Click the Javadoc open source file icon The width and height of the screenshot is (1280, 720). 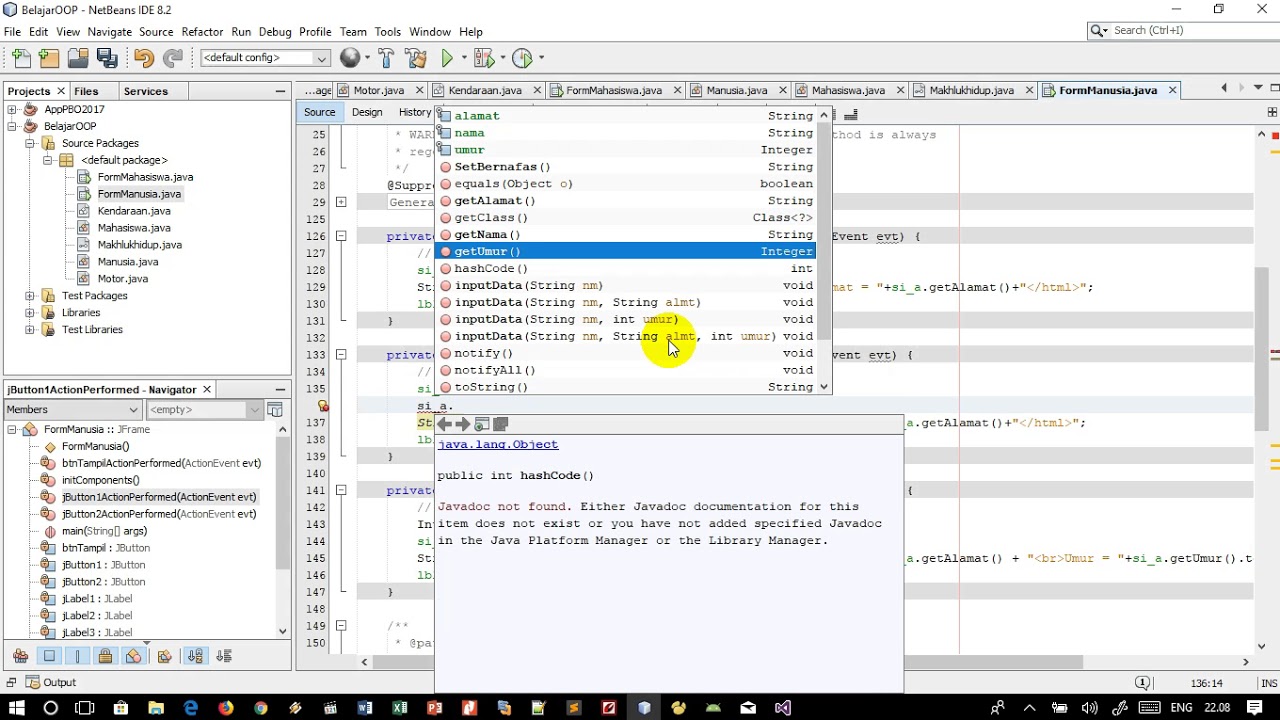point(501,424)
